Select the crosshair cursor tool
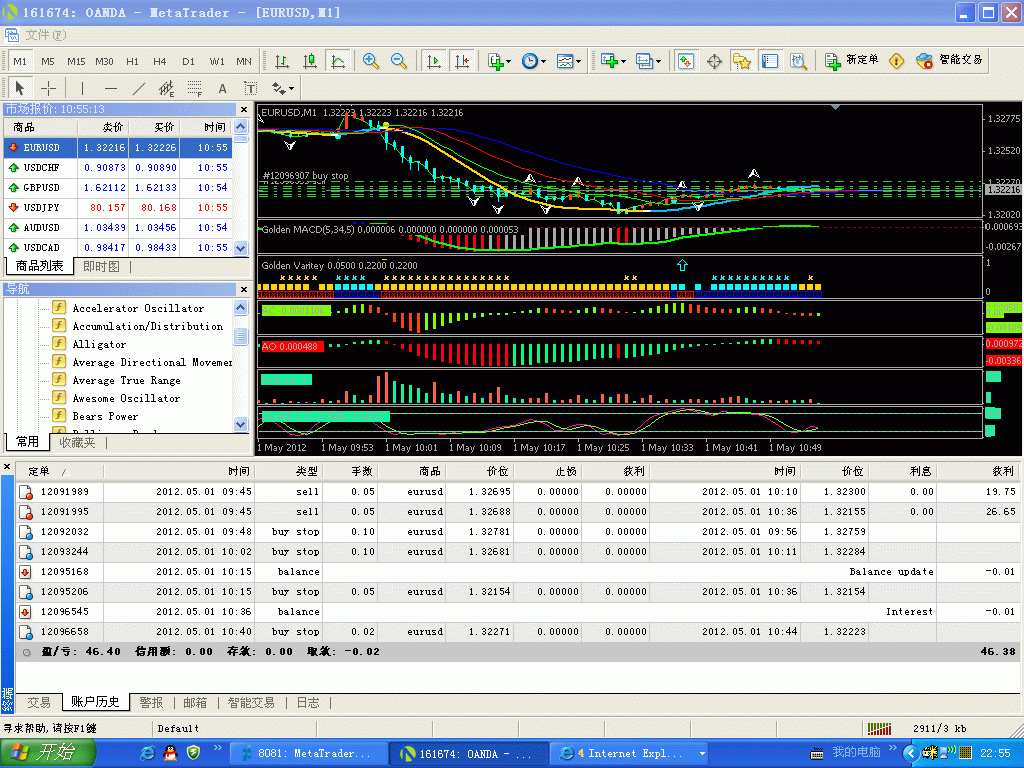Screen dimensions: 1024x768 (48, 88)
